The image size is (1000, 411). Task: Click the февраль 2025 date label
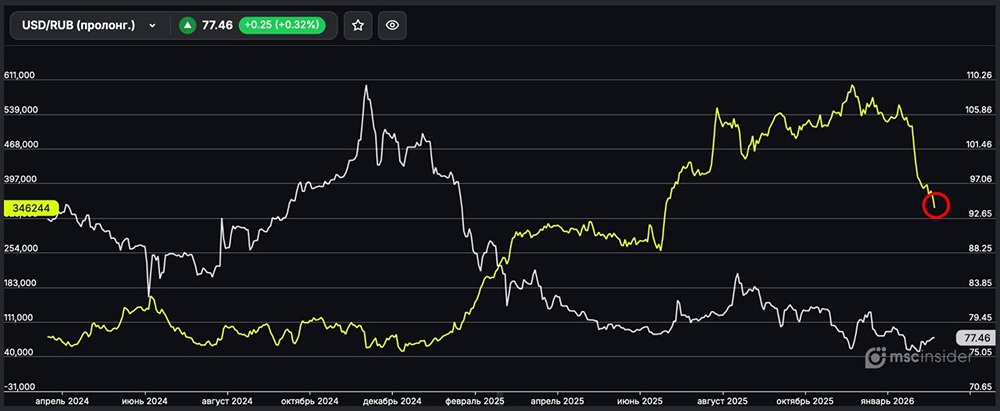pos(475,401)
